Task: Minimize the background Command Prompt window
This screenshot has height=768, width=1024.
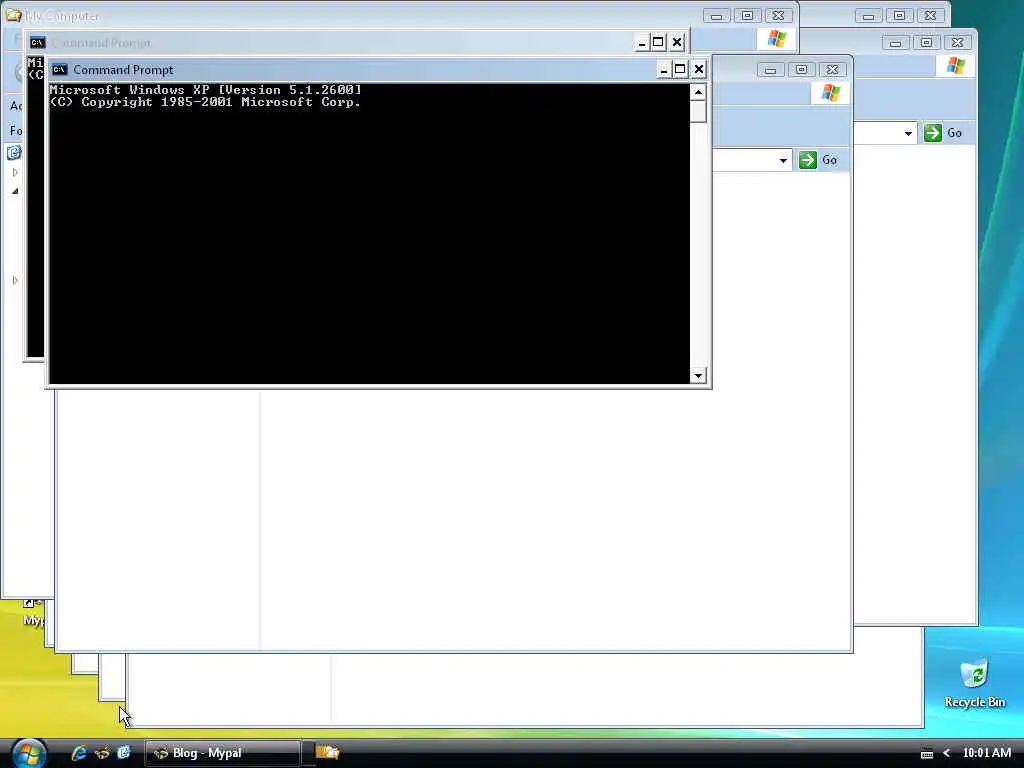Action: (641, 42)
